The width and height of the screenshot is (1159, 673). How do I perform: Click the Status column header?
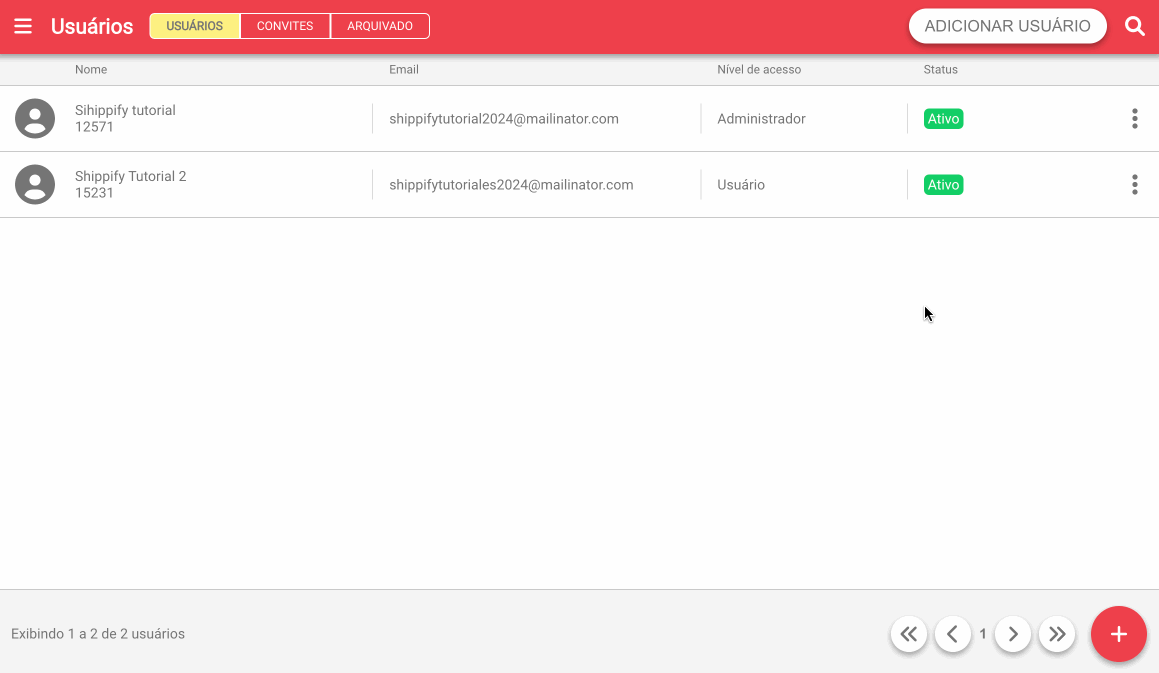pyautogui.click(x=940, y=70)
